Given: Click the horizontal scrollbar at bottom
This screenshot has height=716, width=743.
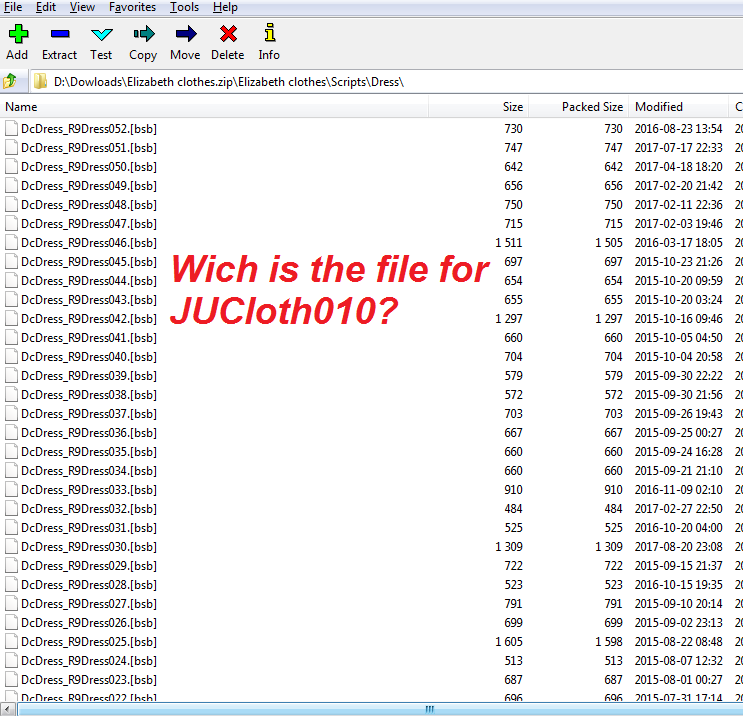Looking at the screenshot, I should pos(430,709).
